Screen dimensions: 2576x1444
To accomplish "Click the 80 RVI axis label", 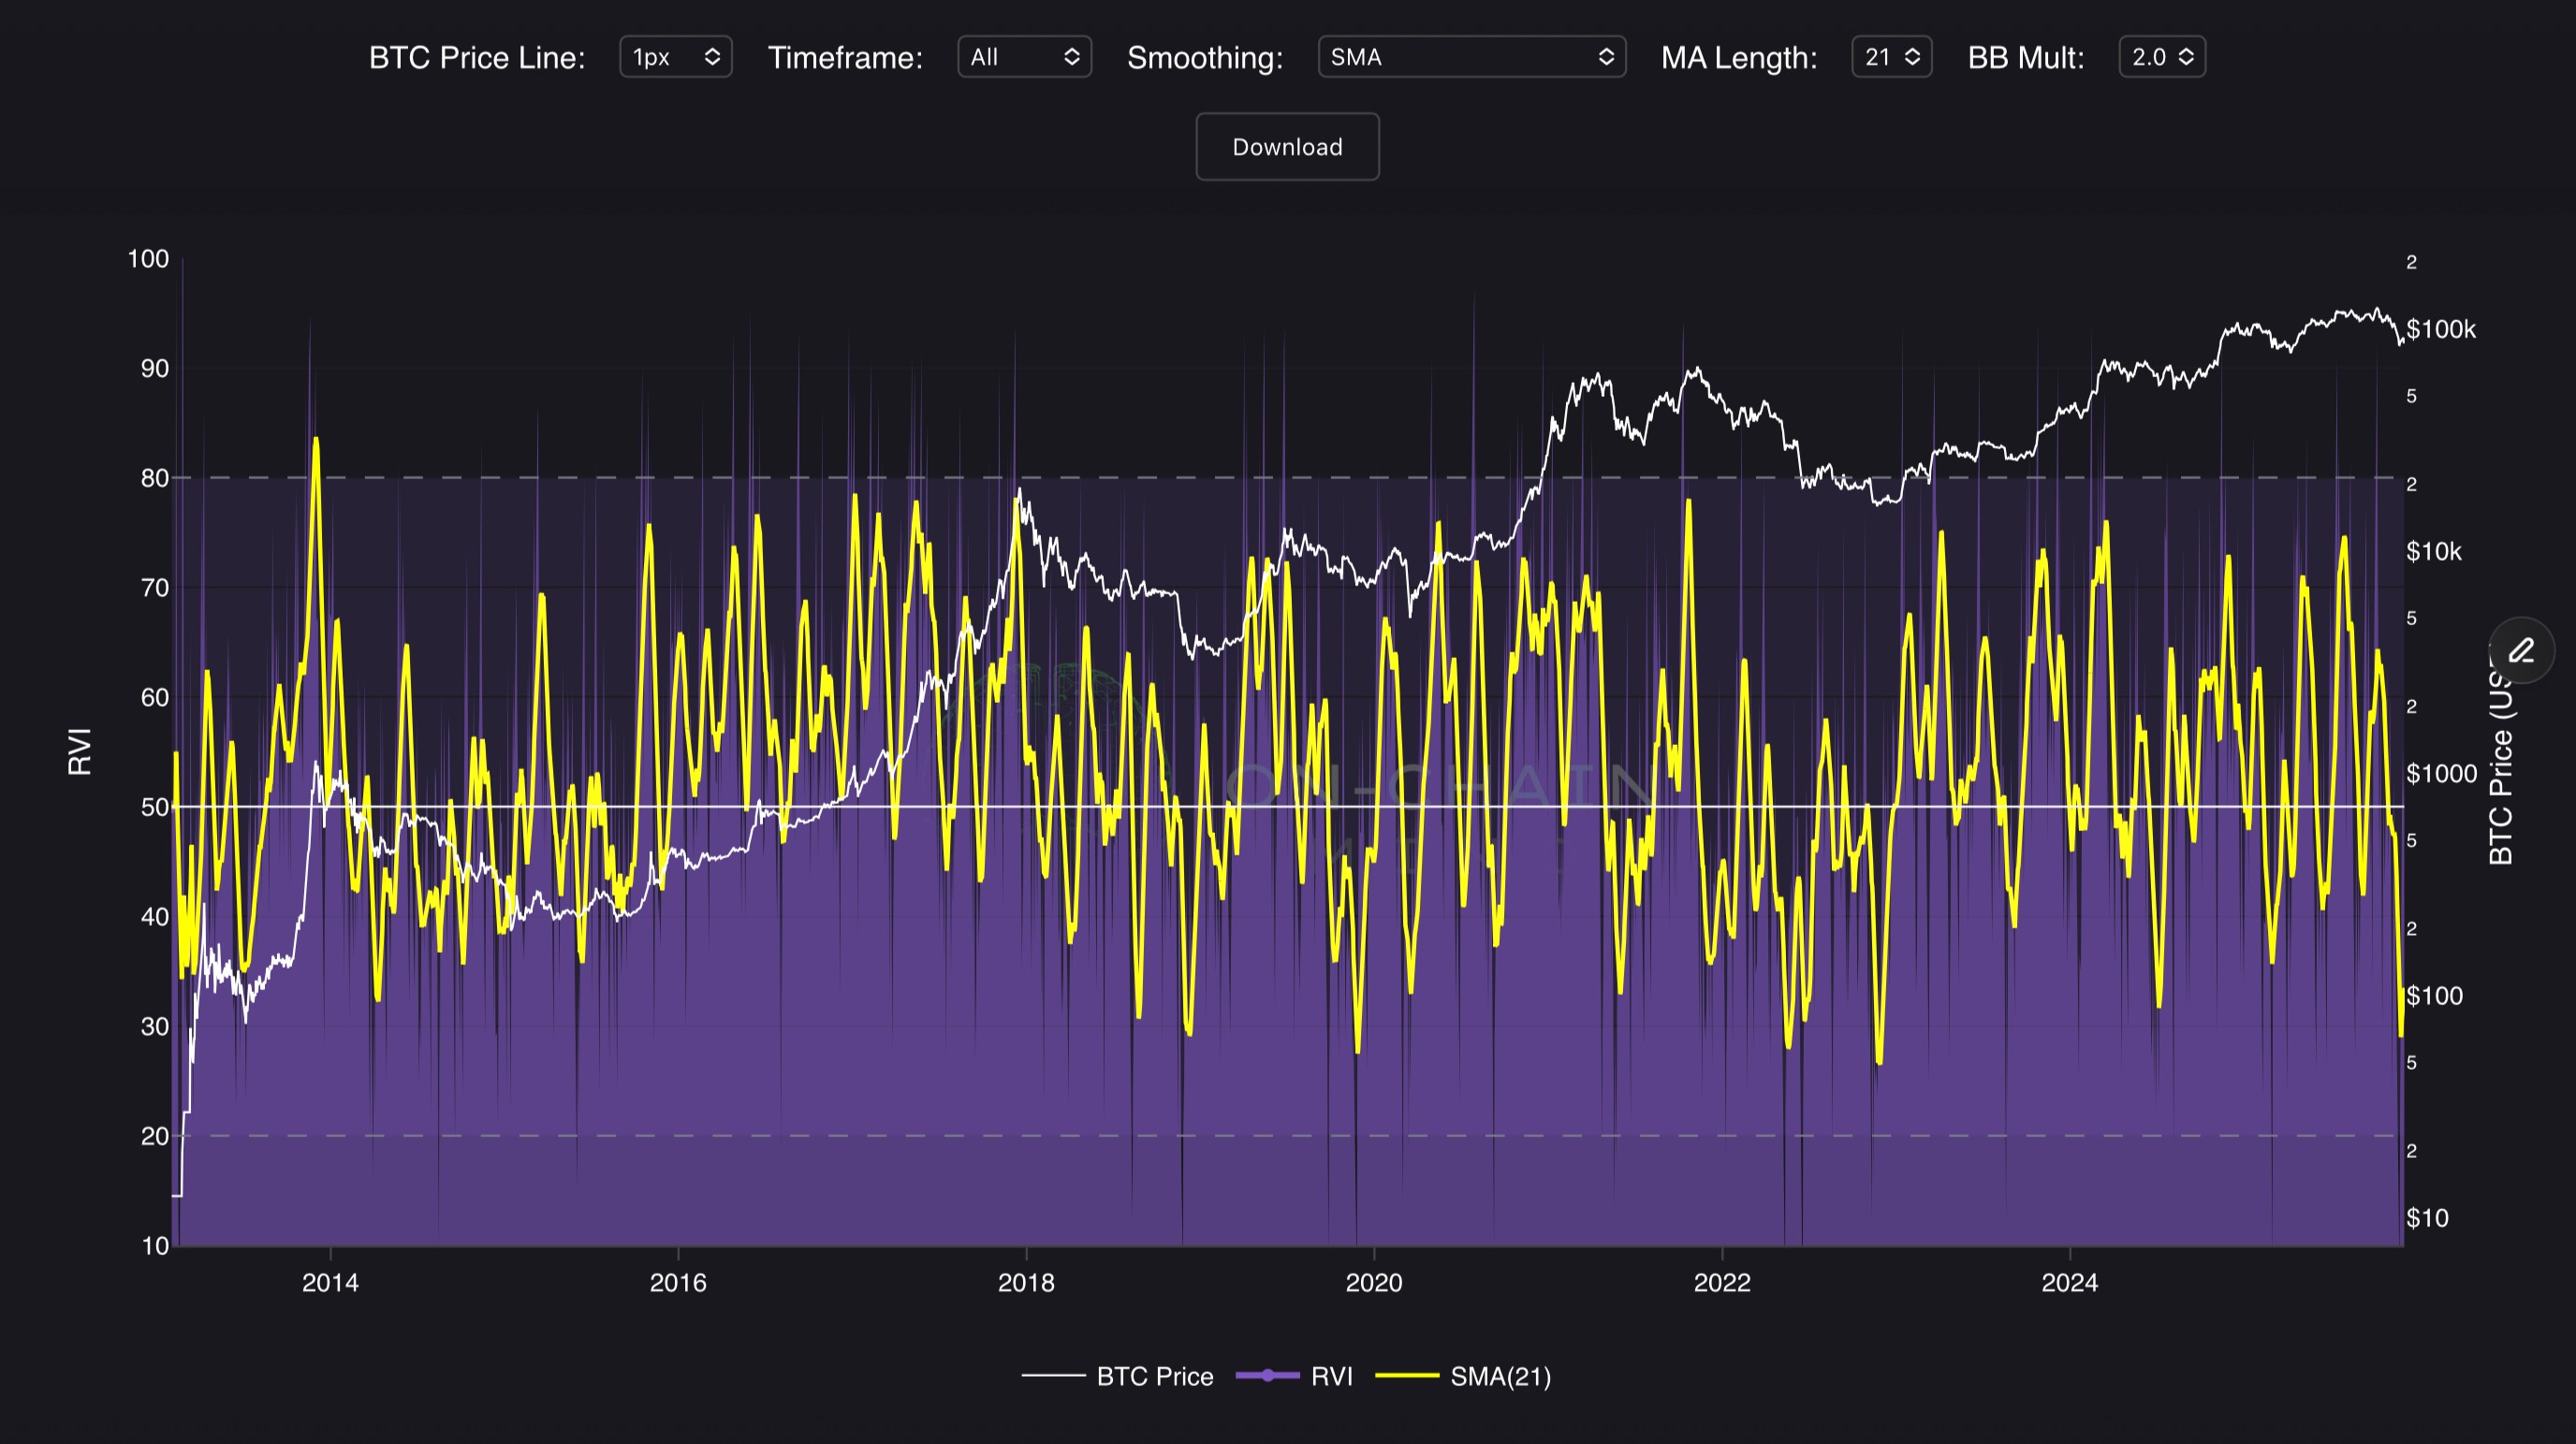I will tap(154, 478).
